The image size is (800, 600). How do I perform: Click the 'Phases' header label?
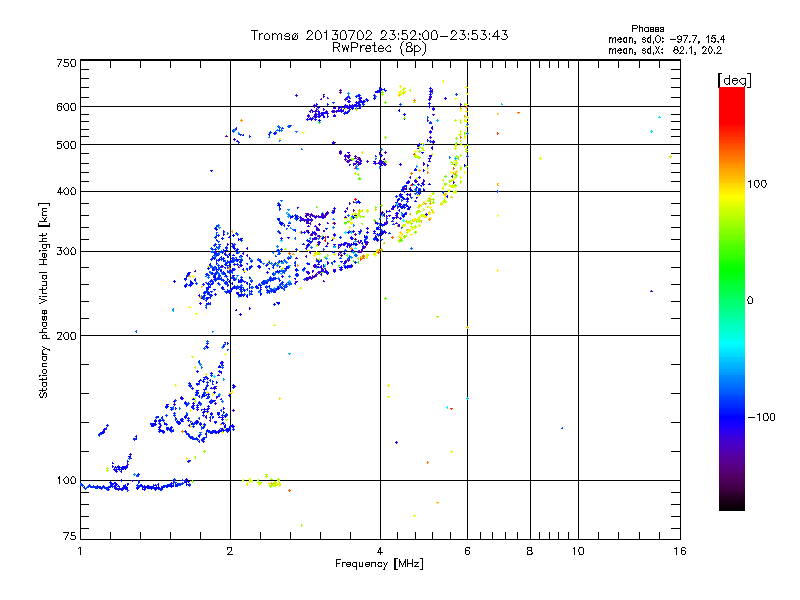pyautogui.click(x=647, y=29)
